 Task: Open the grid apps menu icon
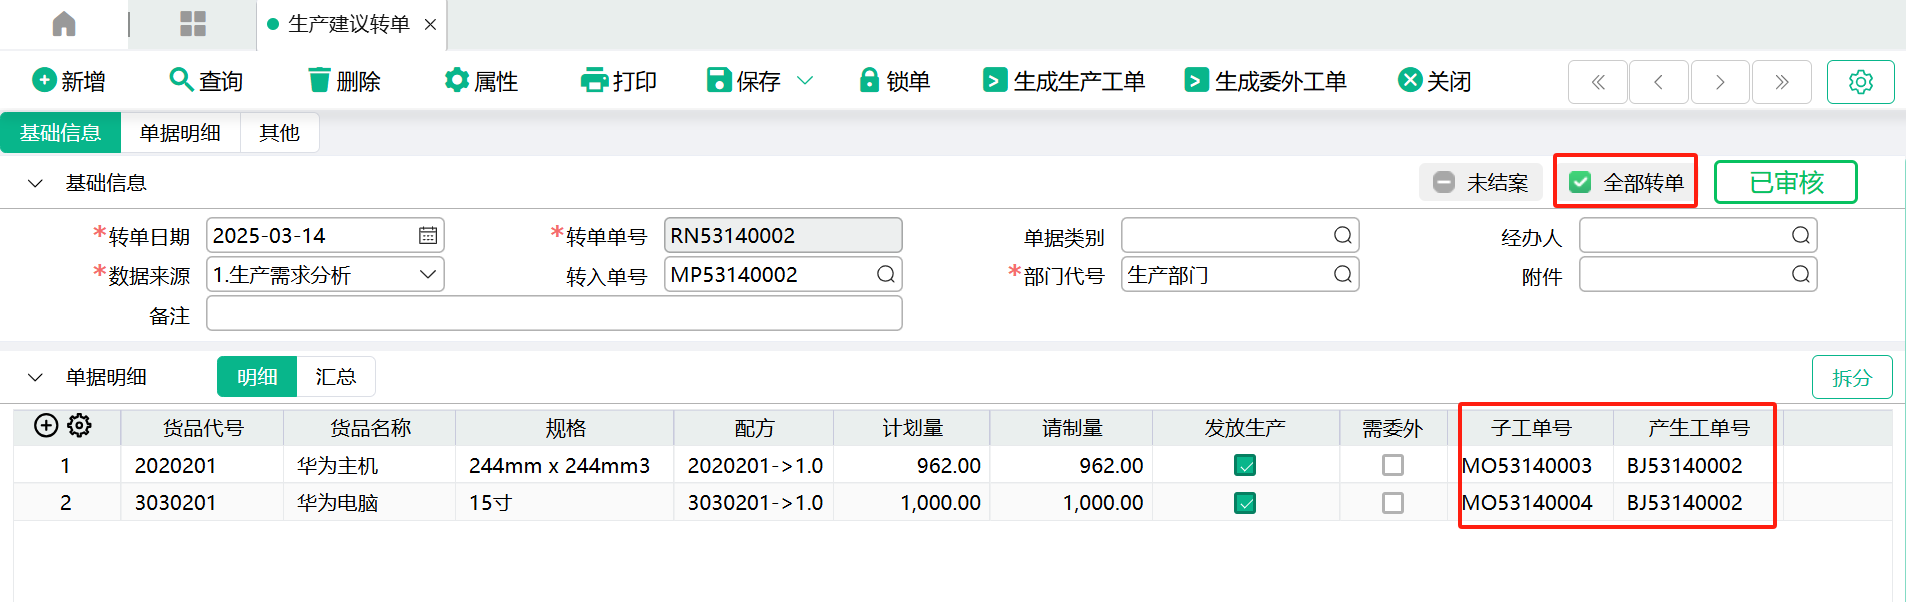point(193,24)
